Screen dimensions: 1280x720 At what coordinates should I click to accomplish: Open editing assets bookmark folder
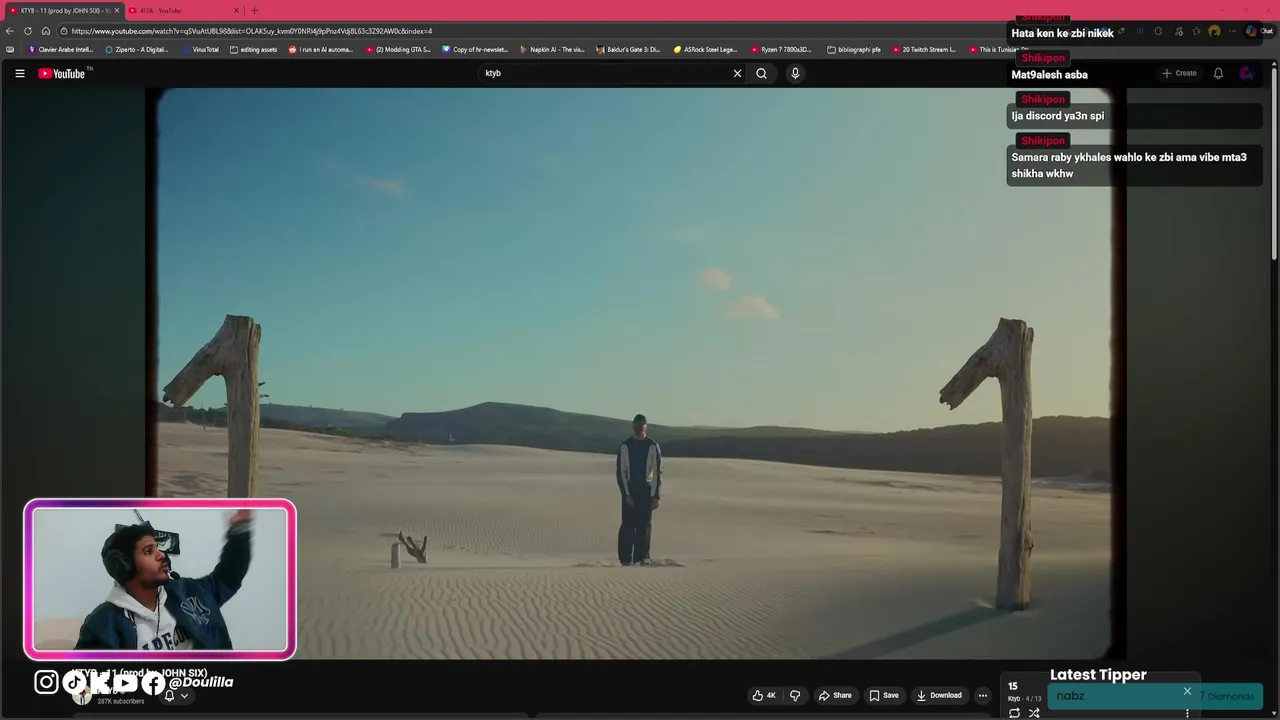253,49
